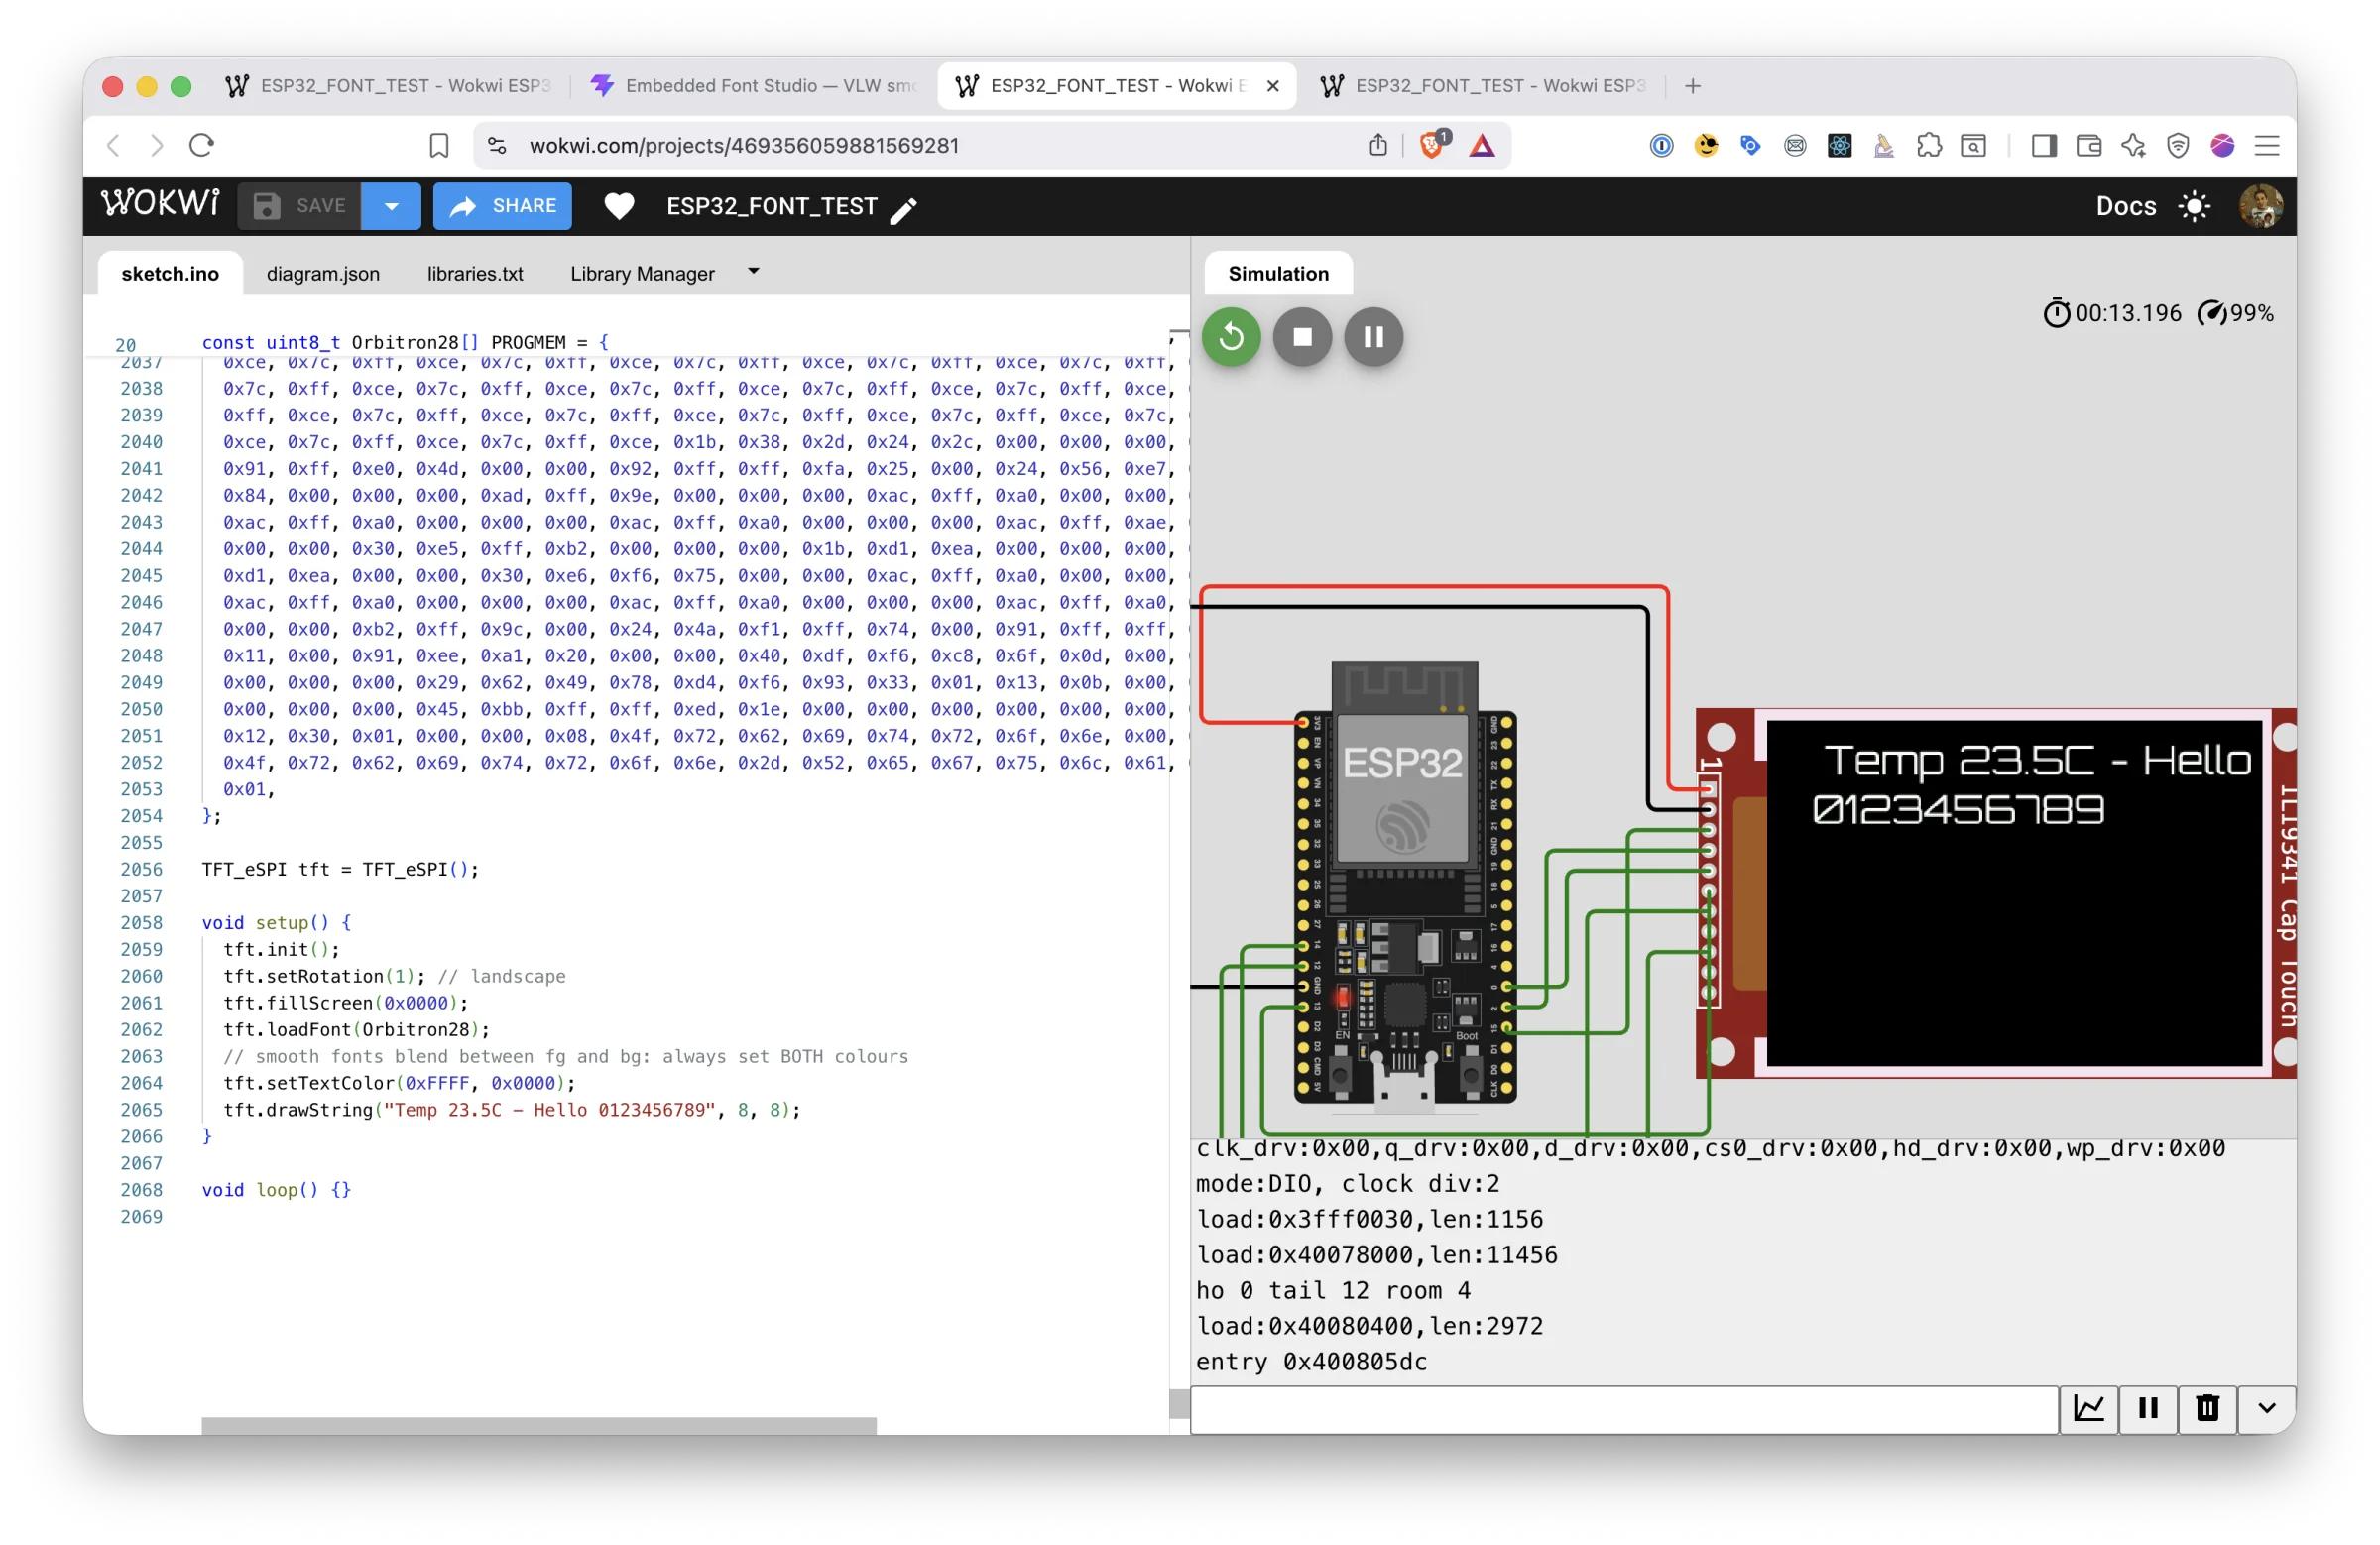Click the SHARE button
2380x1545 pixels.
point(502,206)
